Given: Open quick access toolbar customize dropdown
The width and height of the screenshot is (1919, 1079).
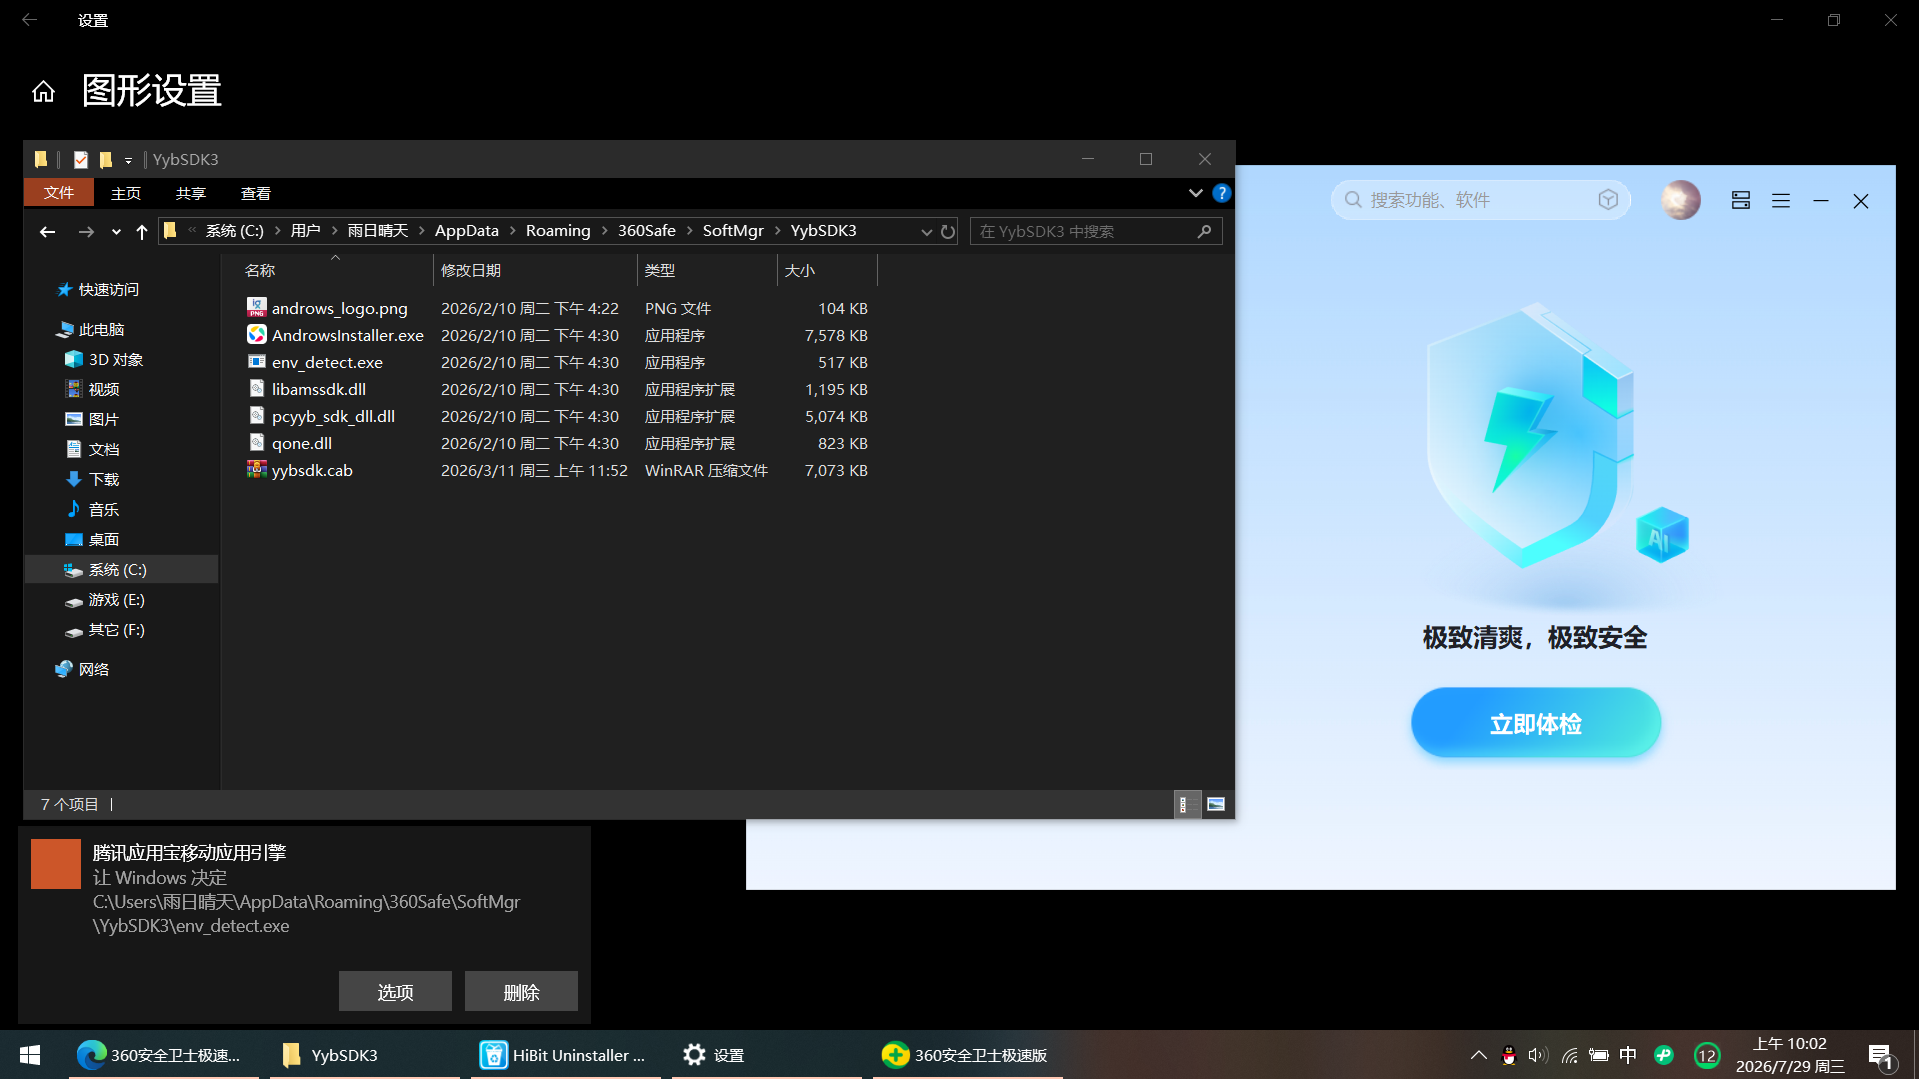Looking at the screenshot, I should tap(128, 160).
